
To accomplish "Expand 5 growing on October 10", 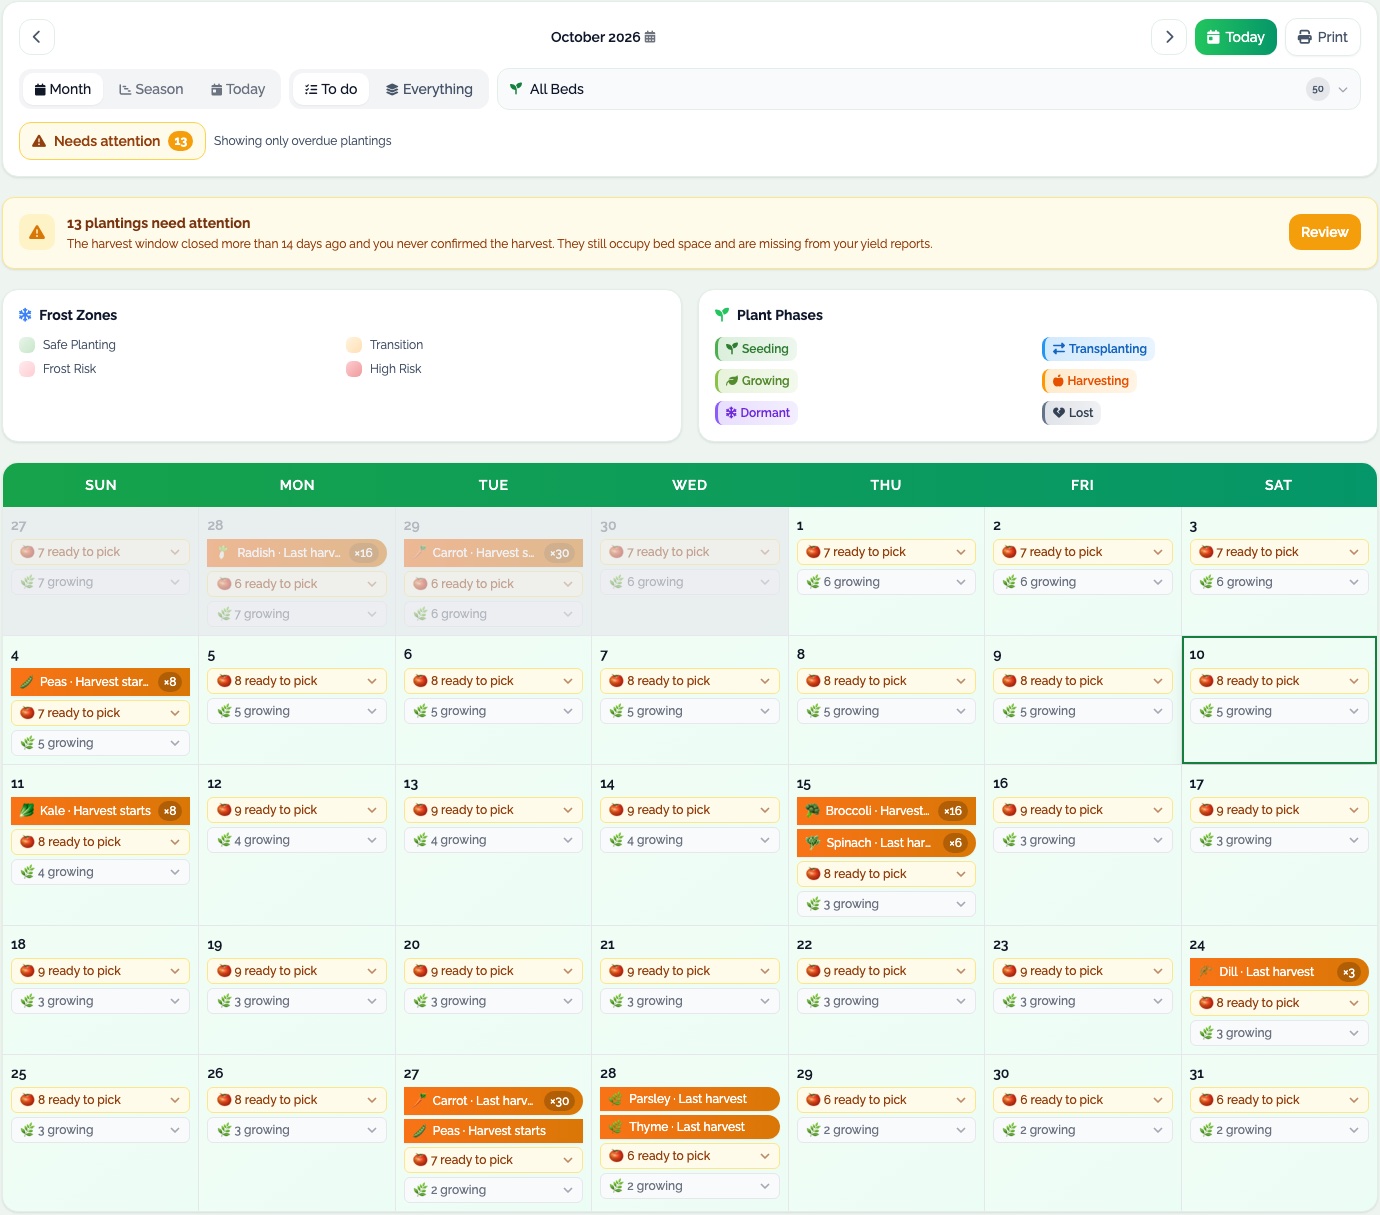I will pos(1279,711).
